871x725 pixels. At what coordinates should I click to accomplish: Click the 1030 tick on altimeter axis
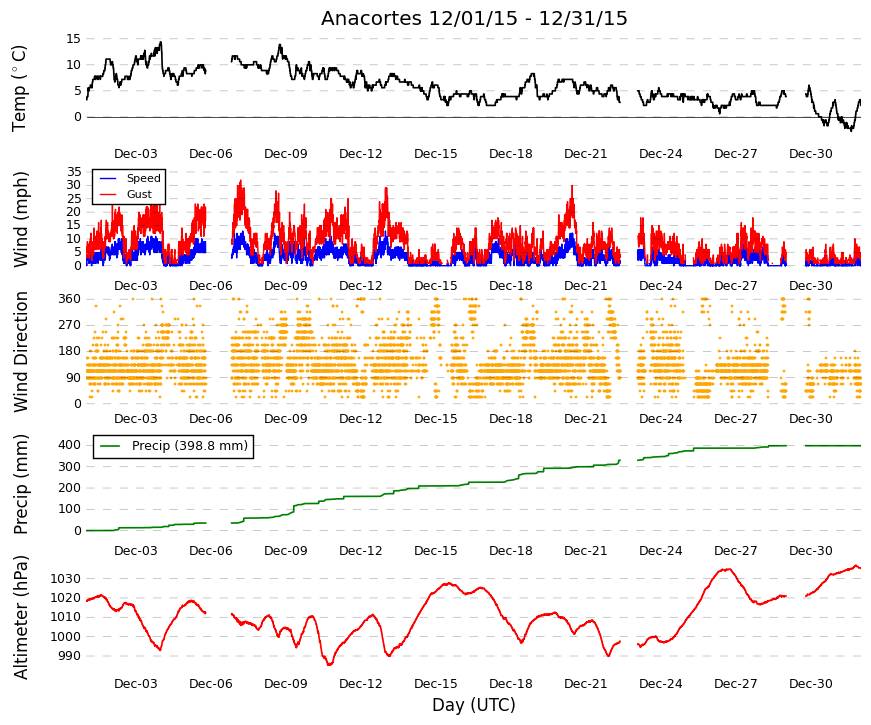(x=66, y=579)
